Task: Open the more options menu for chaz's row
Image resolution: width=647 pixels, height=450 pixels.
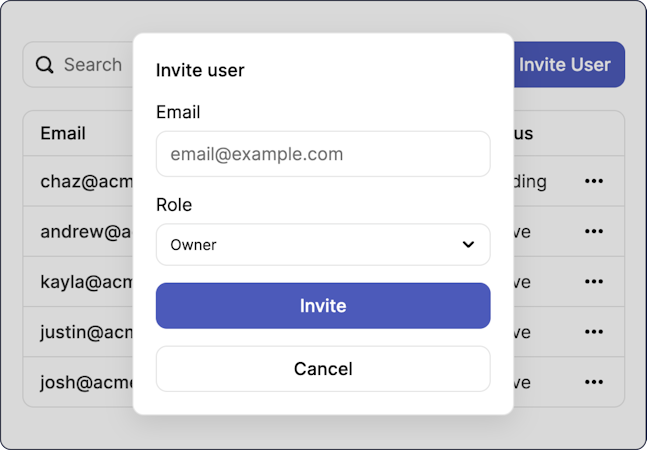Action: tap(594, 181)
